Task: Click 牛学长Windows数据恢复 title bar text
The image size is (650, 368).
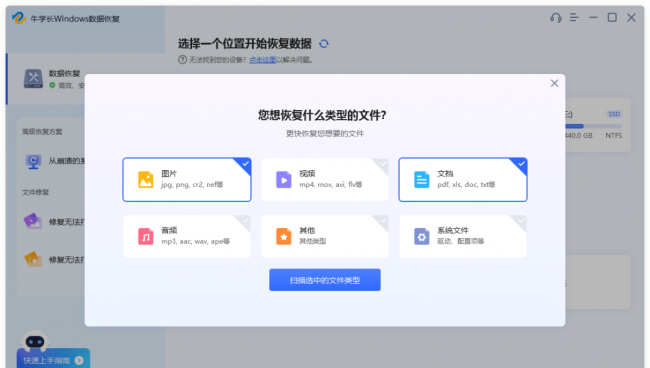Action: [75, 19]
